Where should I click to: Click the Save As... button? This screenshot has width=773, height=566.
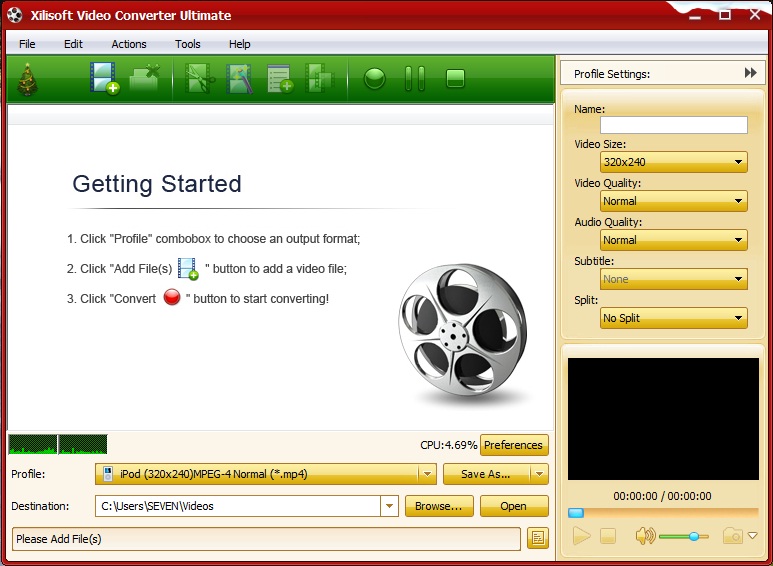[x=486, y=474]
